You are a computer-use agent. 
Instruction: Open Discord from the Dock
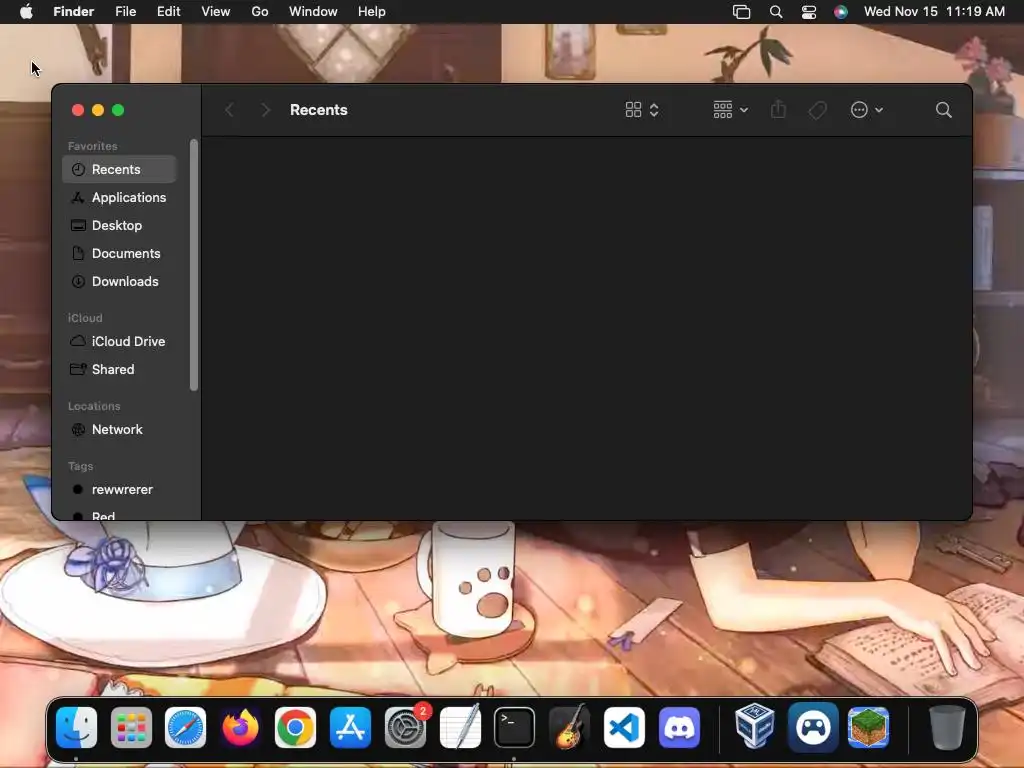(679, 727)
